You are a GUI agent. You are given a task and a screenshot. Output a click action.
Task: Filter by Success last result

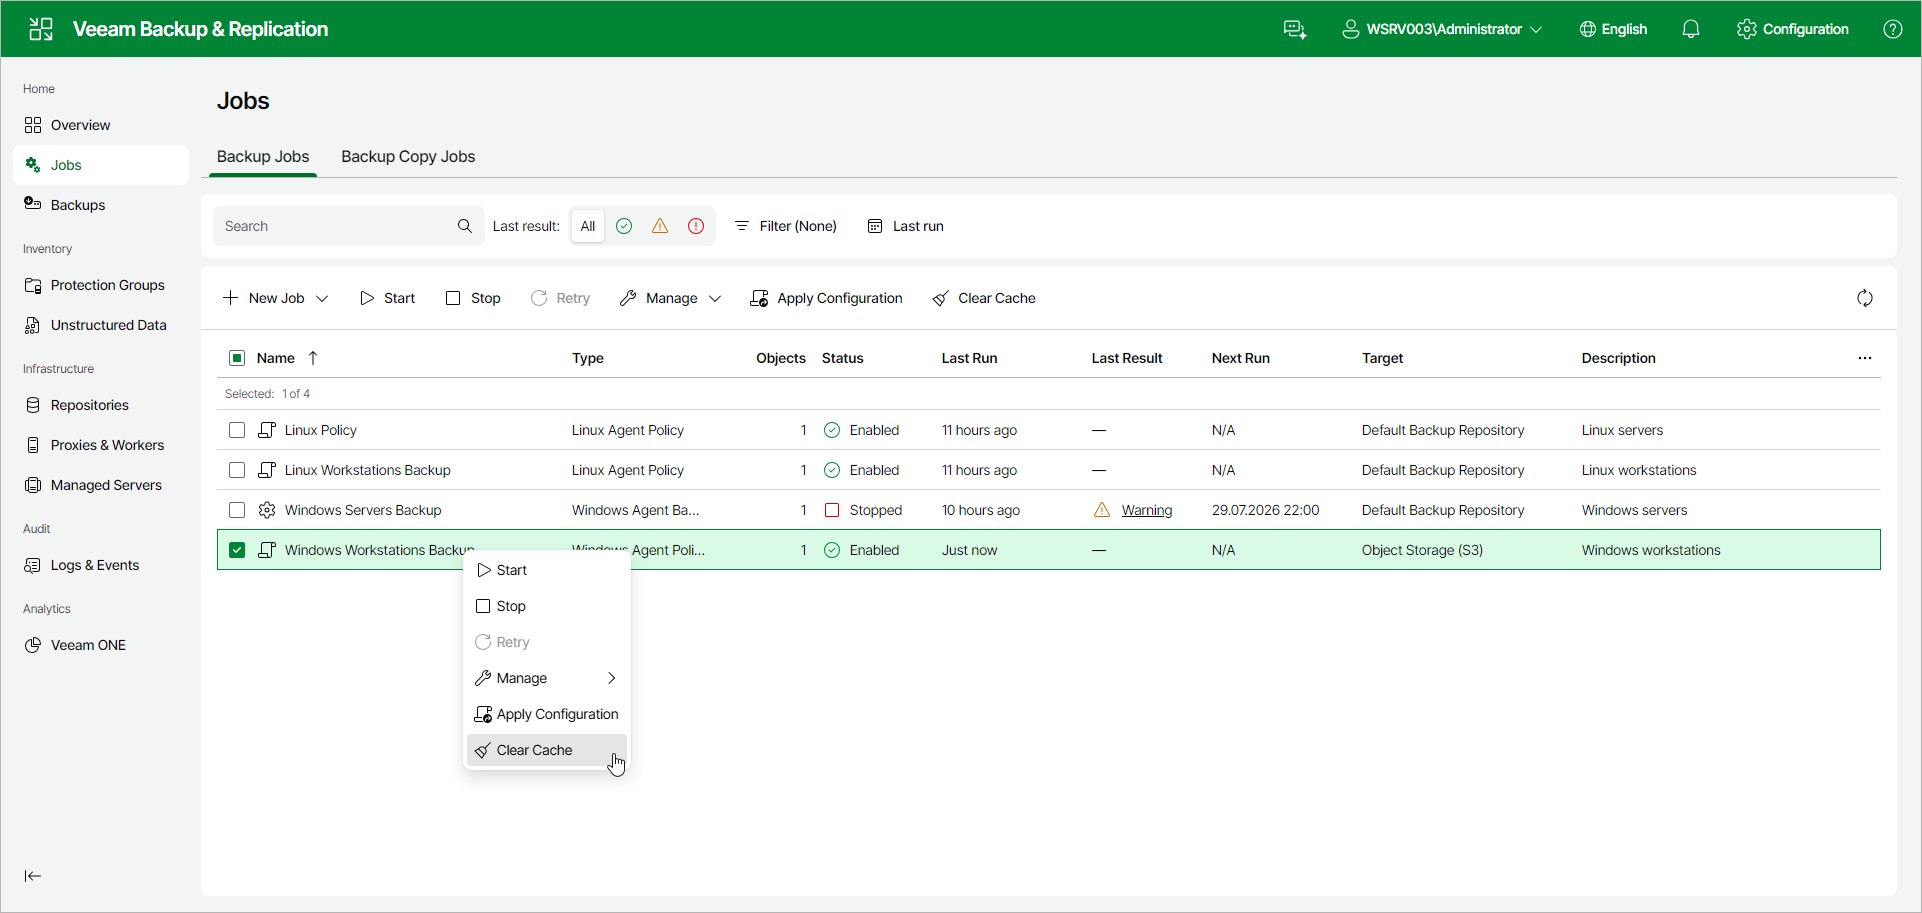click(x=624, y=226)
